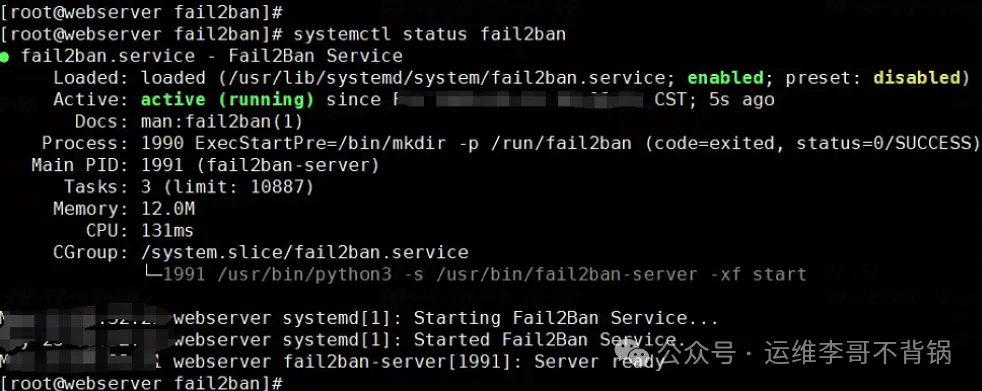982x391 pixels.
Task: Click the green active status dot
Action: [4, 57]
